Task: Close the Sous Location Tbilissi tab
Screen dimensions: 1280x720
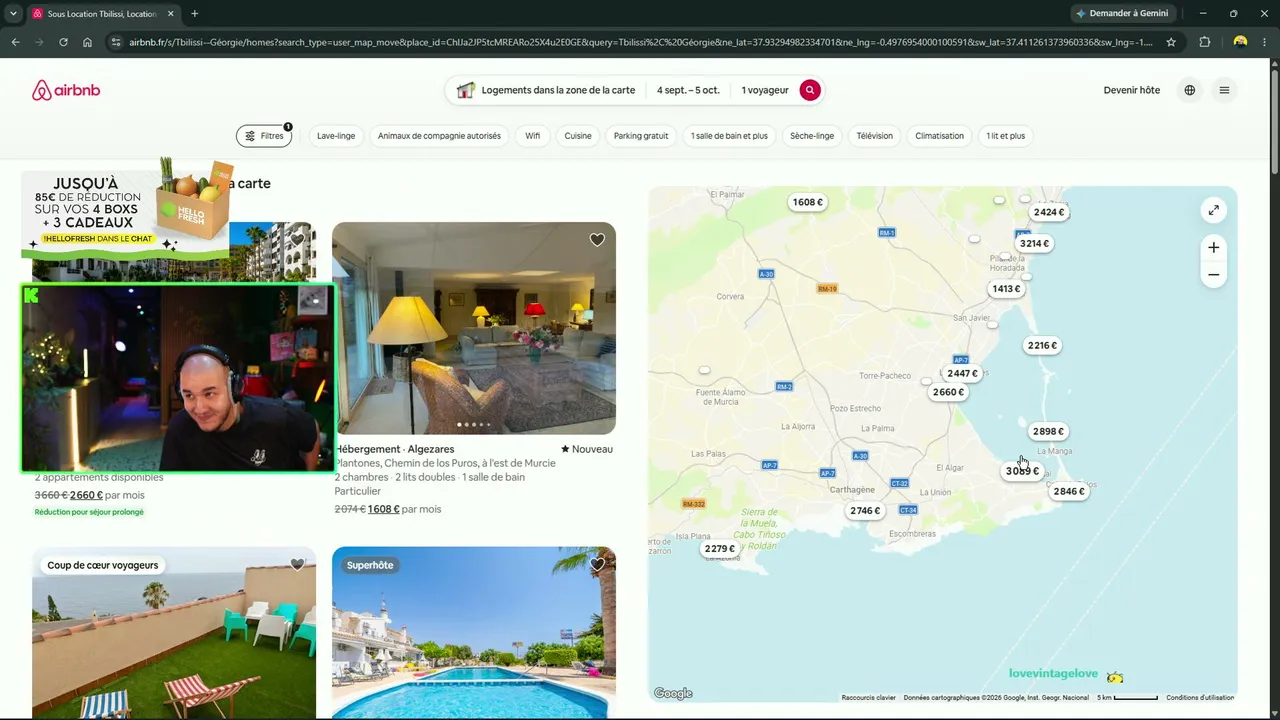Action: coord(170,14)
